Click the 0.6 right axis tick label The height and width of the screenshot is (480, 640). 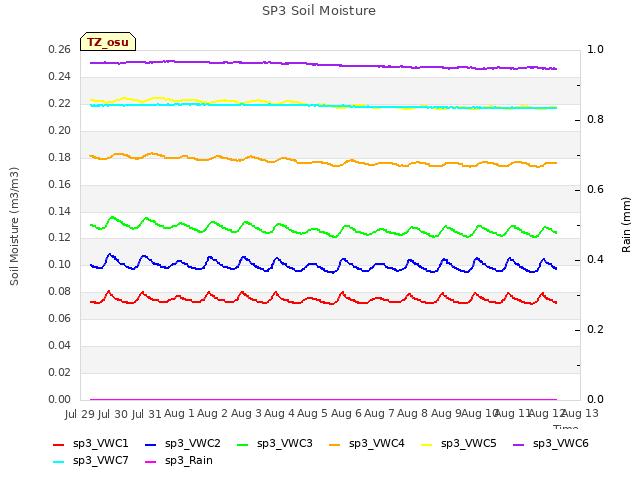(595, 189)
